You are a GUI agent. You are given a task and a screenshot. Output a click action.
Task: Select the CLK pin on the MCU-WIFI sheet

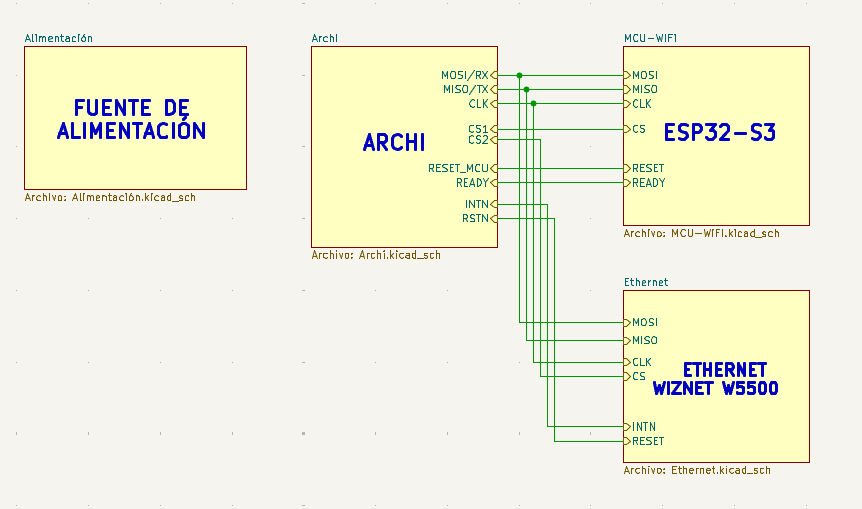[638, 103]
